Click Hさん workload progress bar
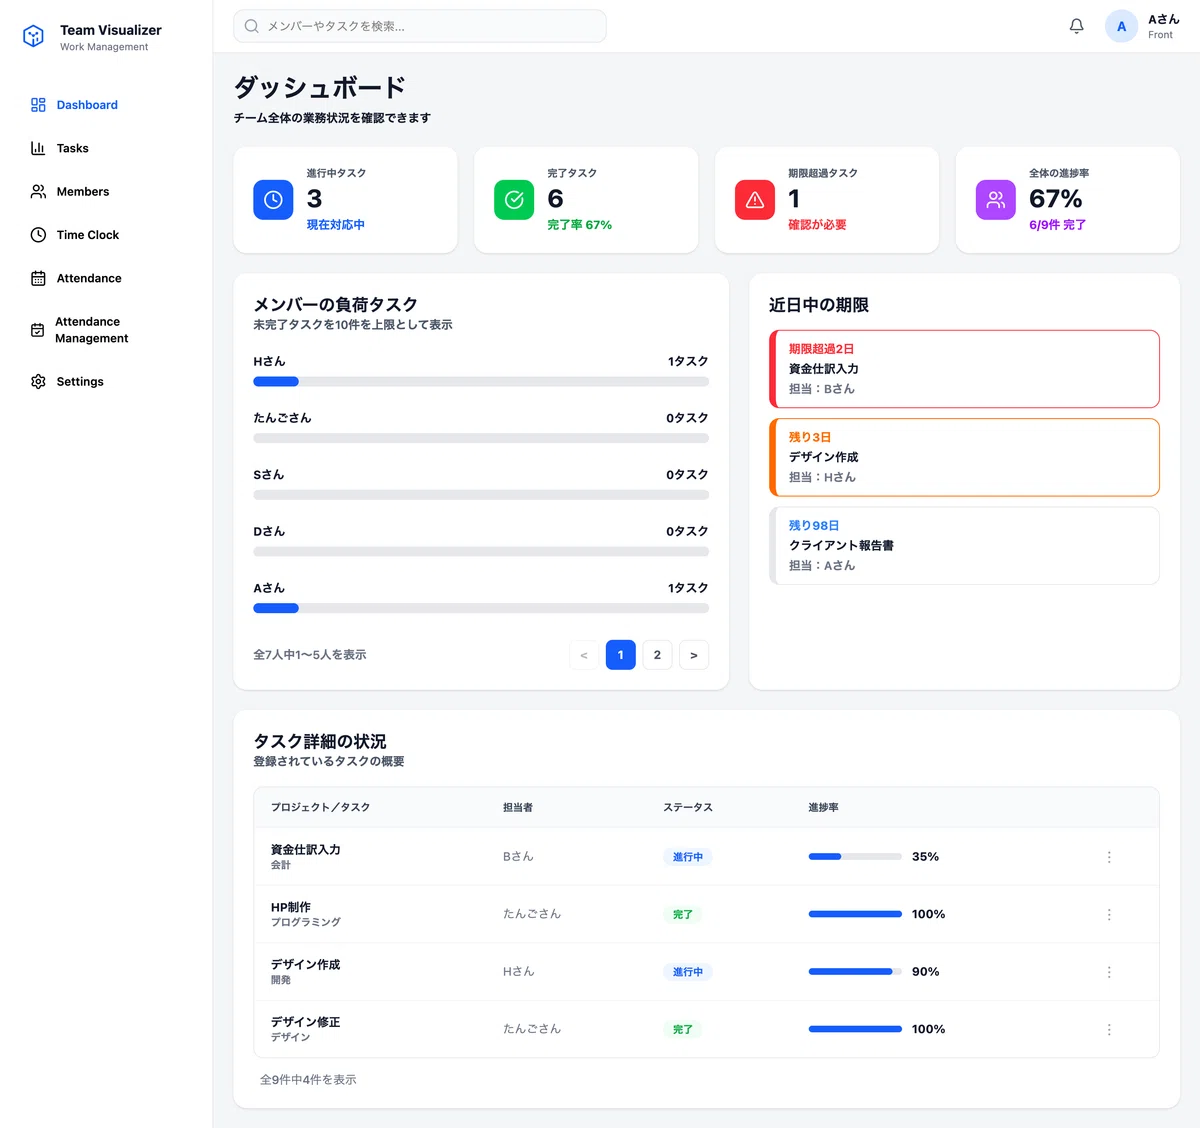This screenshot has height=1128, width=1200. [481, 382]
